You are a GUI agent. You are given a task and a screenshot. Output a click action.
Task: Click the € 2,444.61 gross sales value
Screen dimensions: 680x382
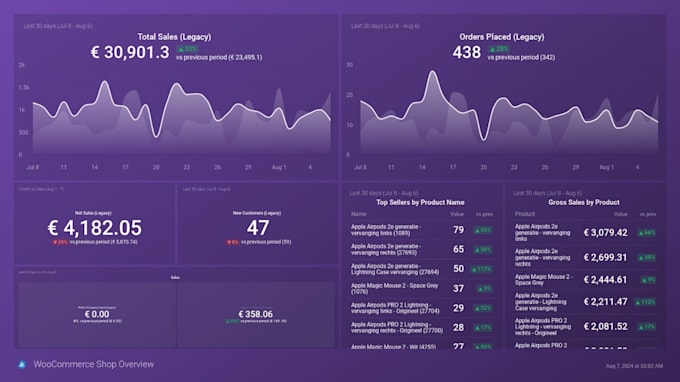click(605, 280)
